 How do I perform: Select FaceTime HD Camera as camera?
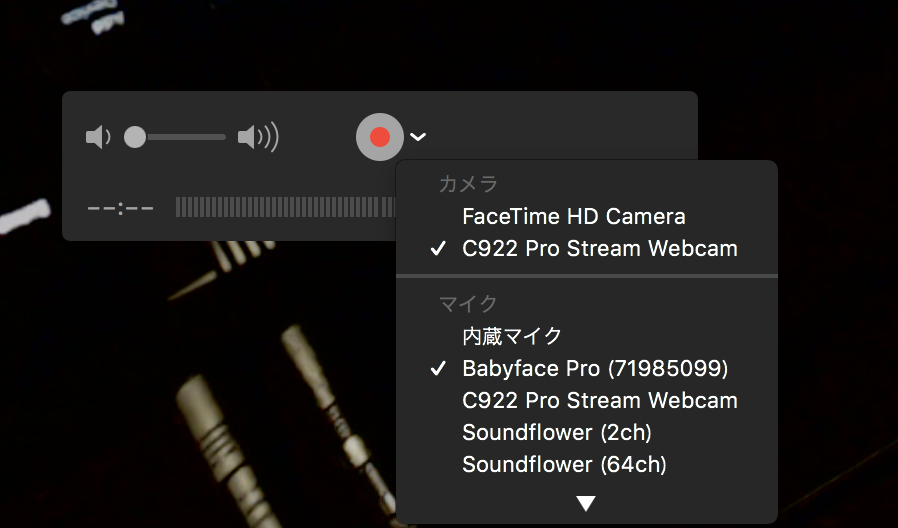pyautogui.click(x=573, y=216)
